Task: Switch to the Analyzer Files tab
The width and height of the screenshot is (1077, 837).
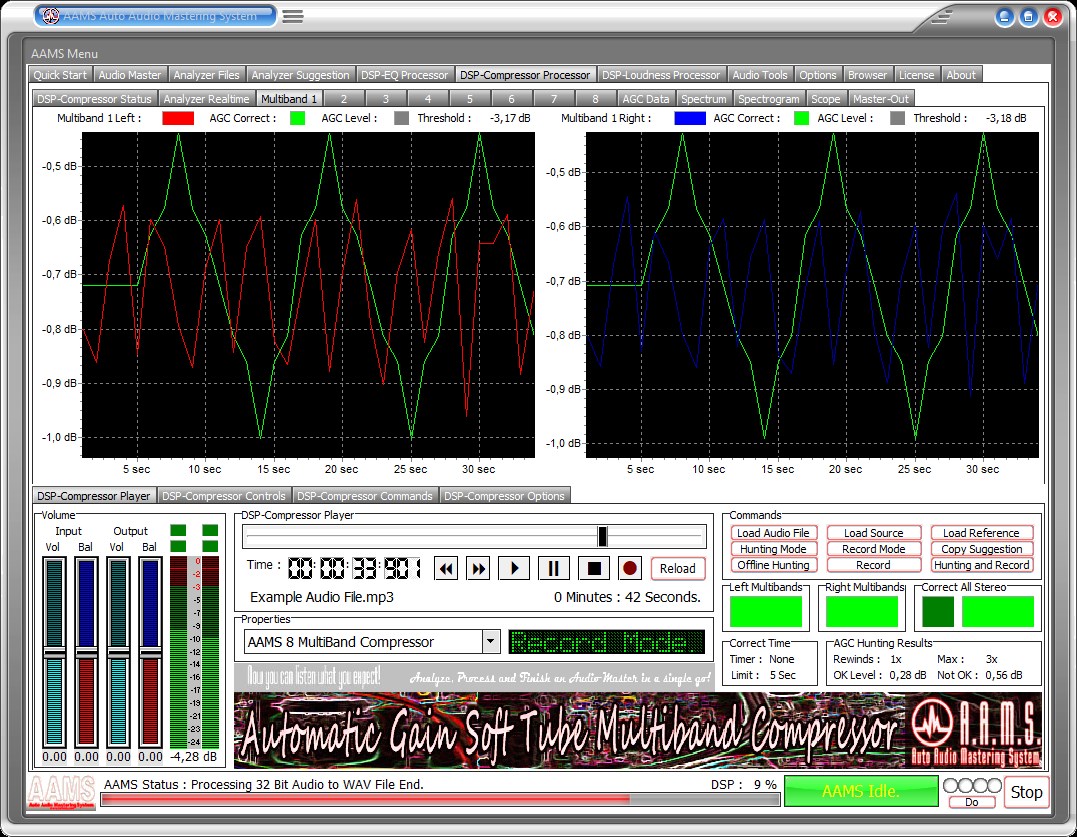Action: coord(206,75)
